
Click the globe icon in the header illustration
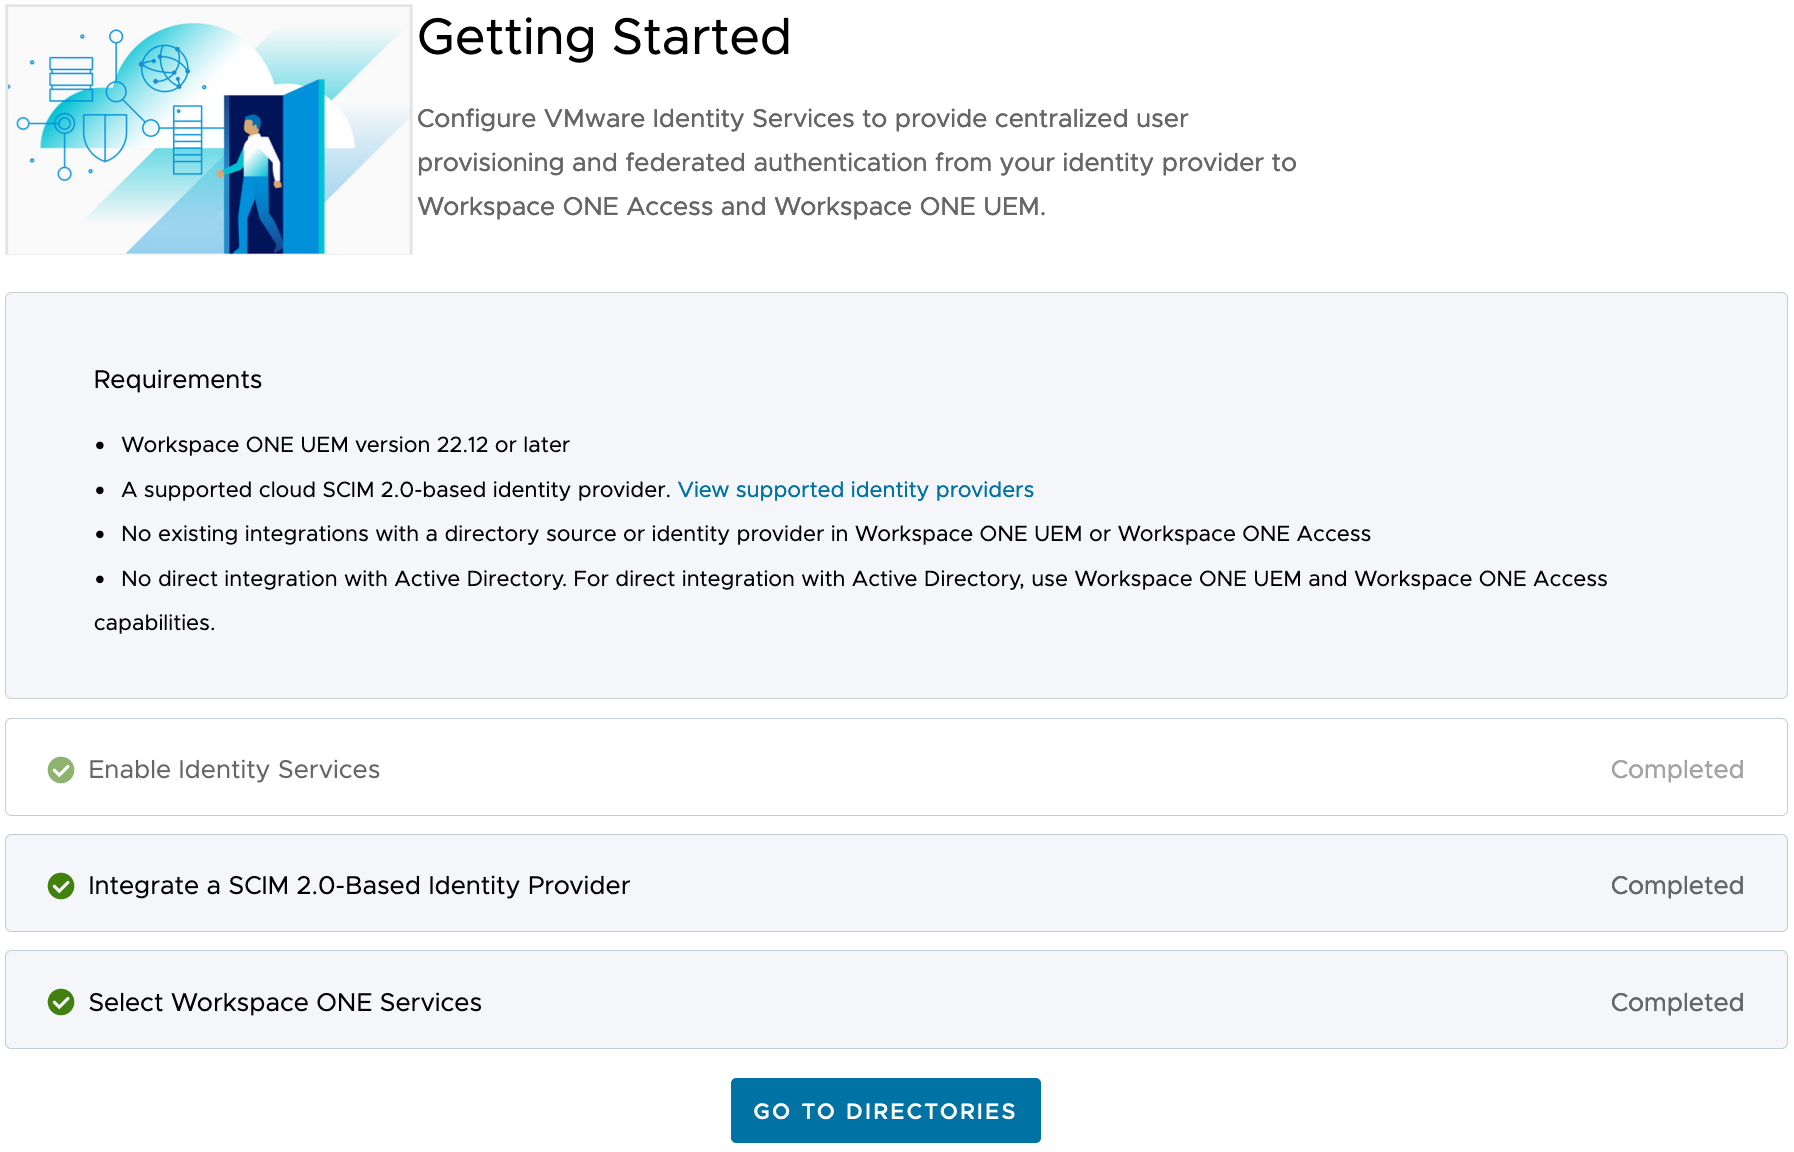(164, 68)
